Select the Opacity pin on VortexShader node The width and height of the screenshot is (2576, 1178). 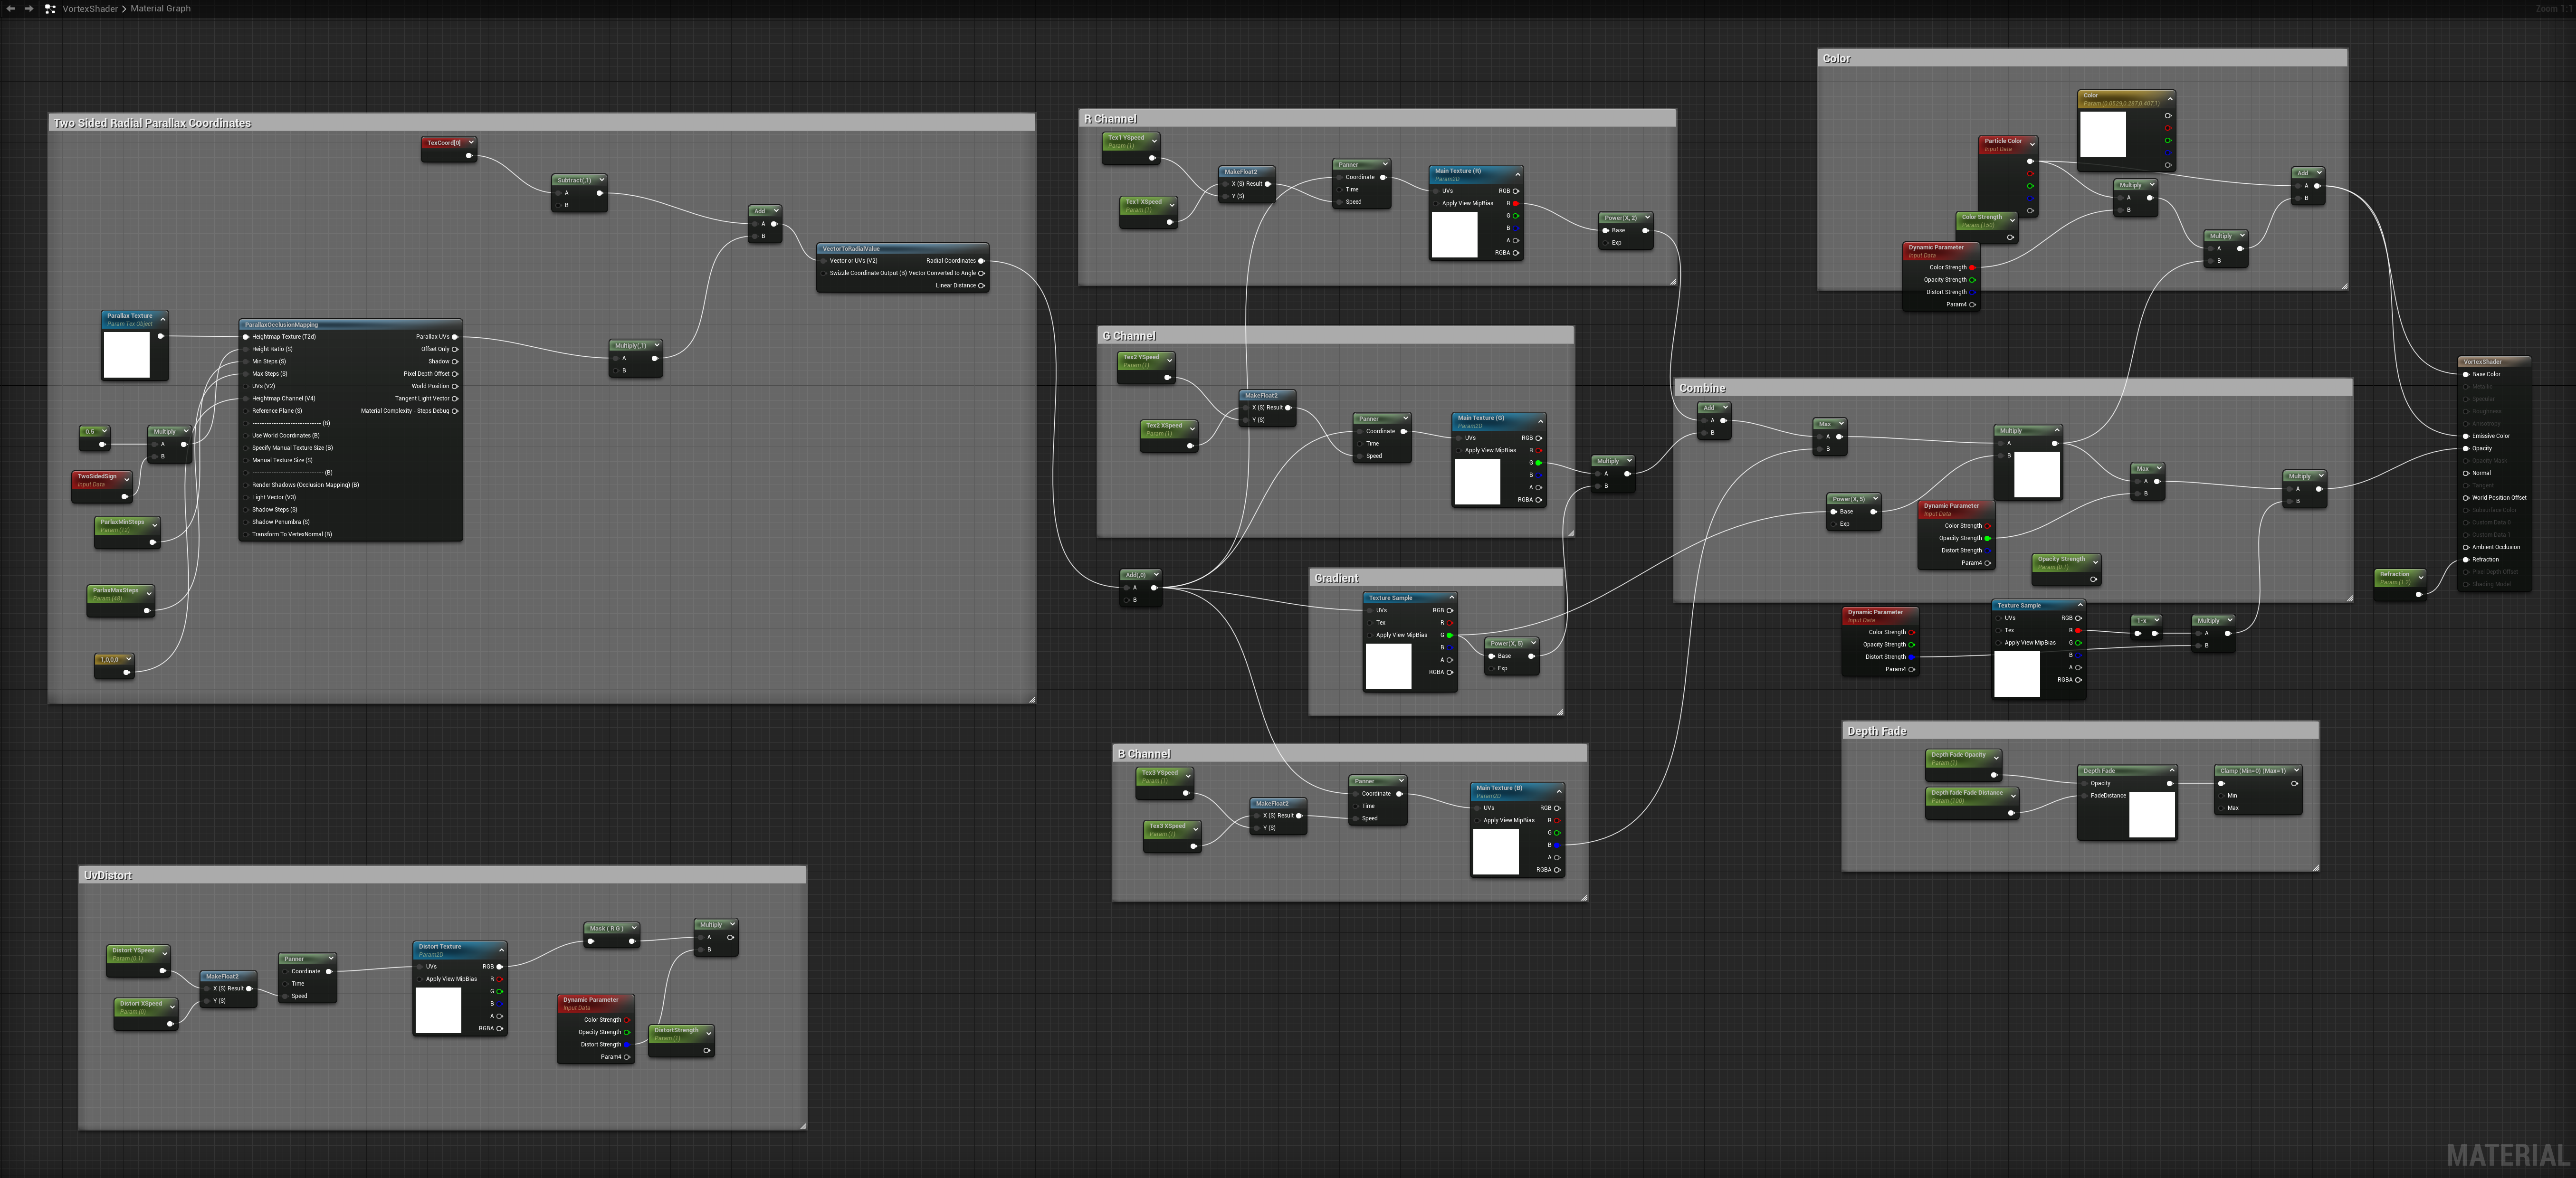[2466, 448]
